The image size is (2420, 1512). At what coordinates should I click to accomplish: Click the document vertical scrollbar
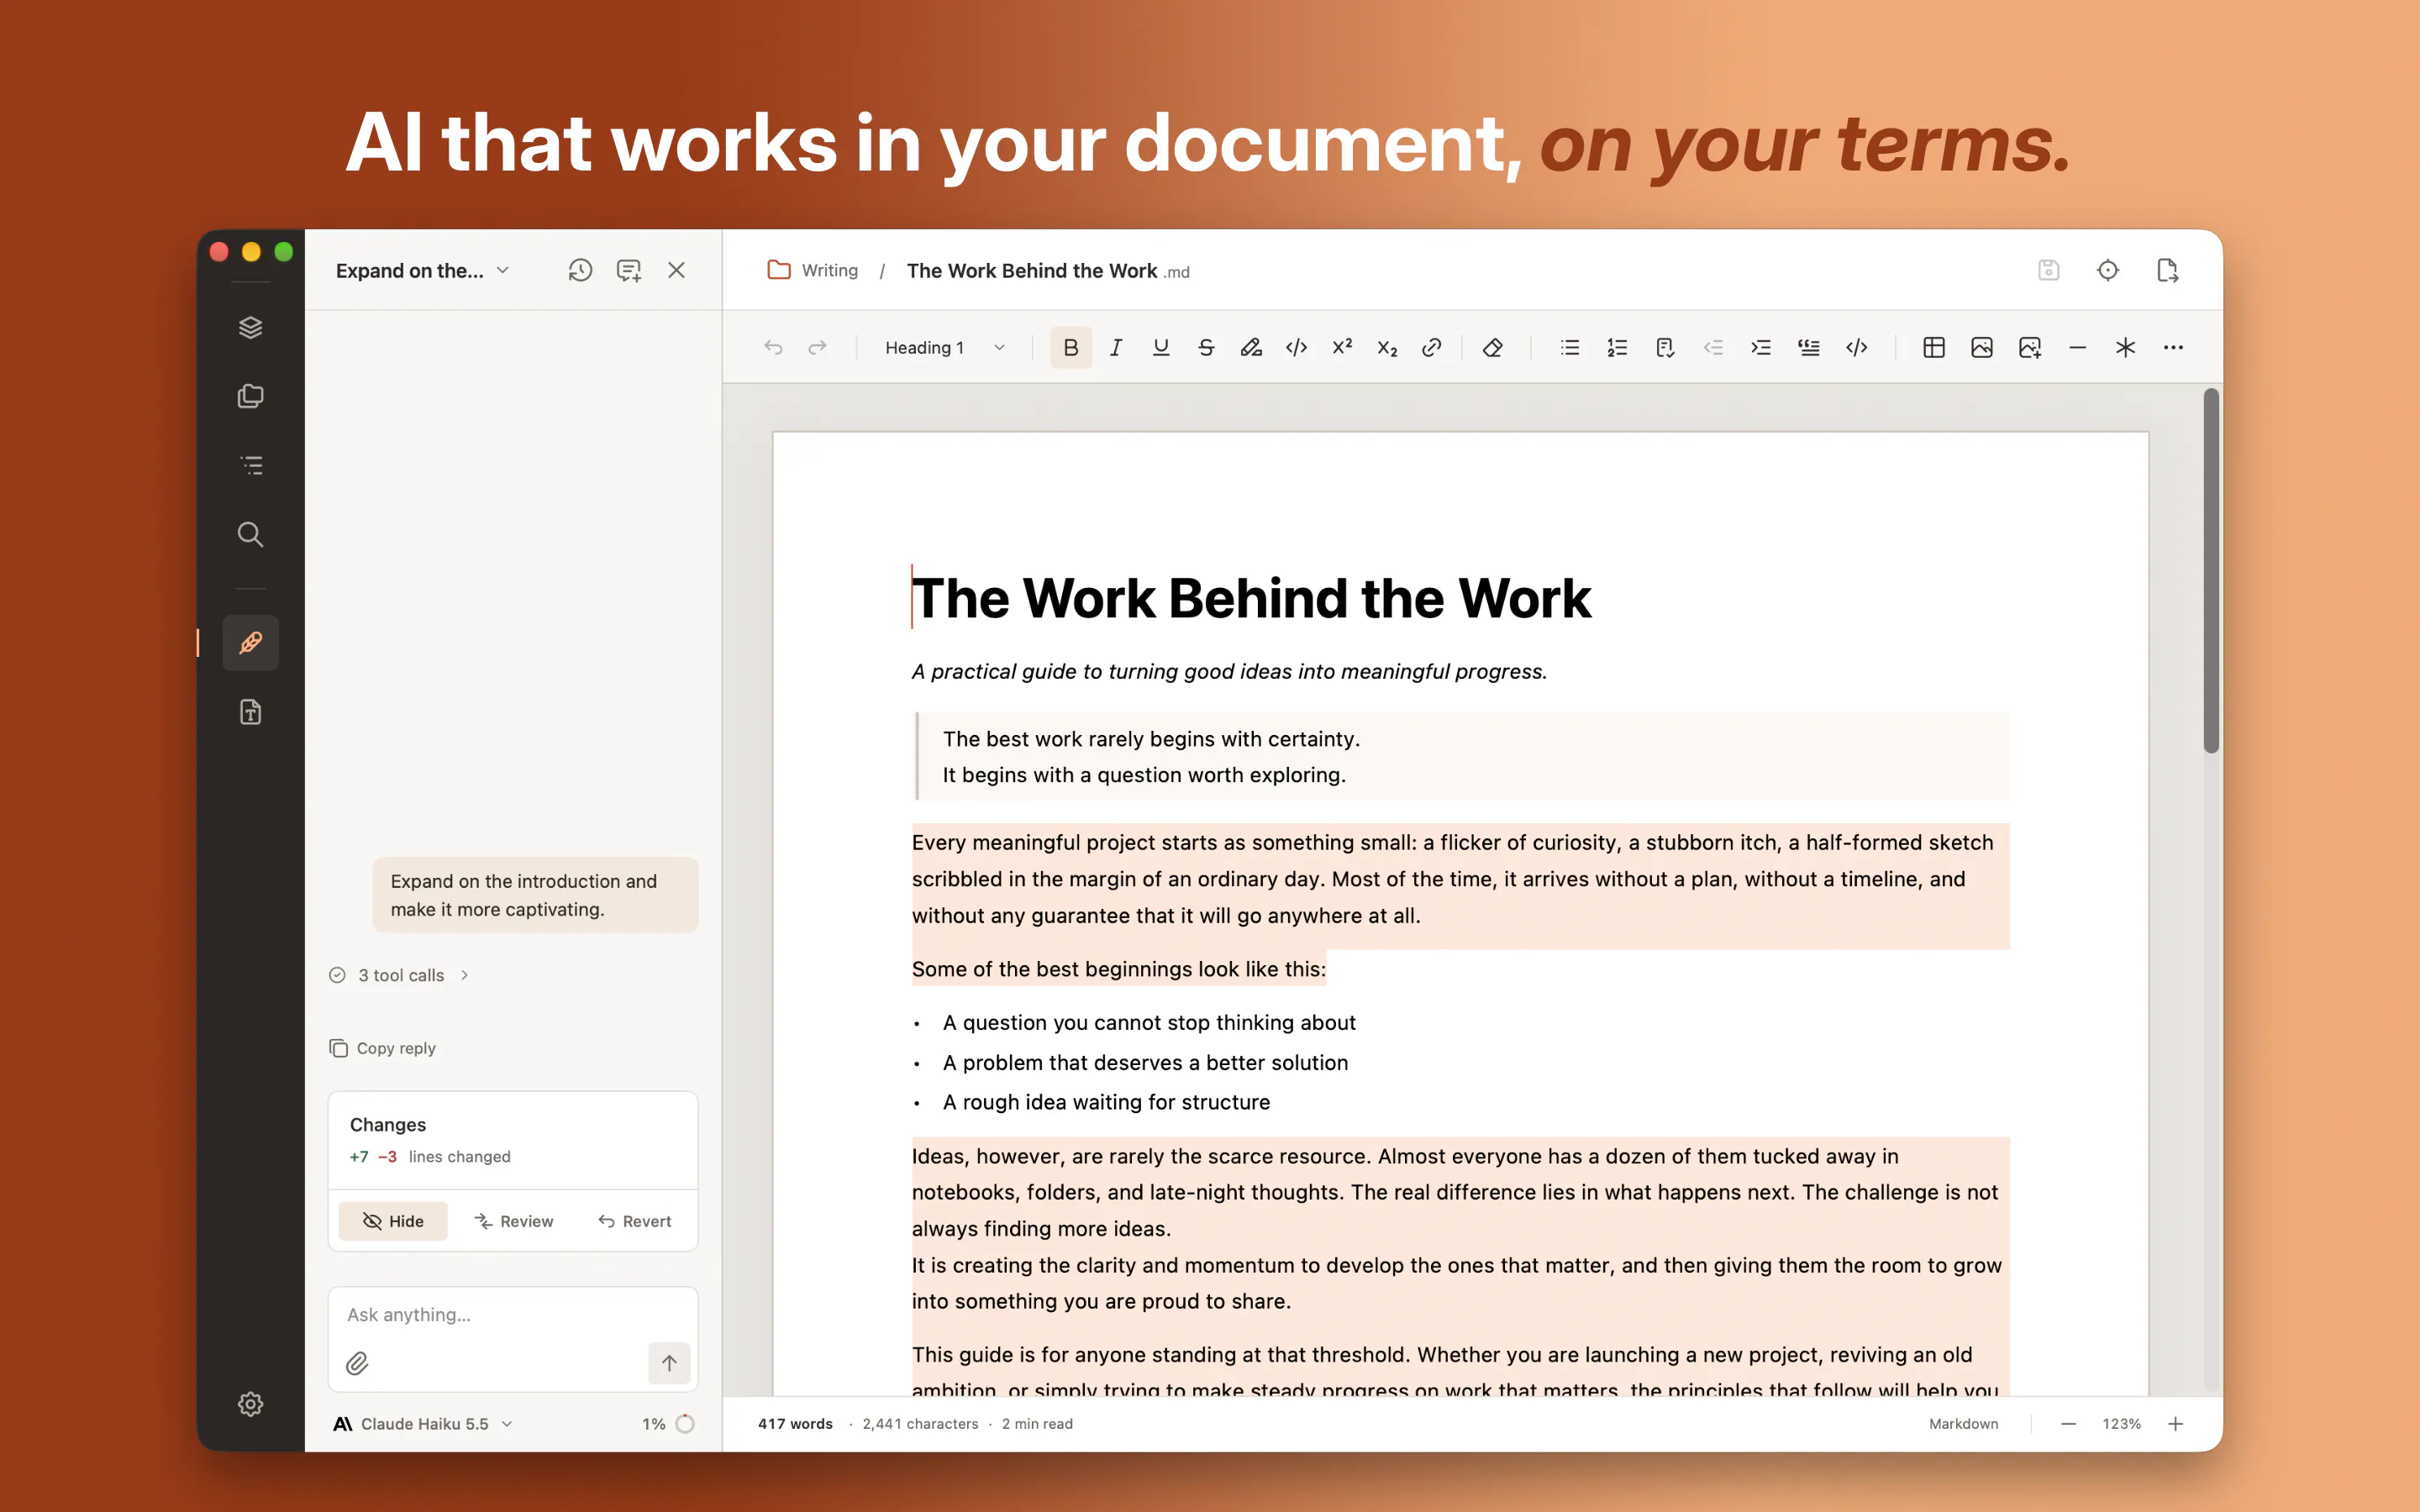click(2211, 571)
